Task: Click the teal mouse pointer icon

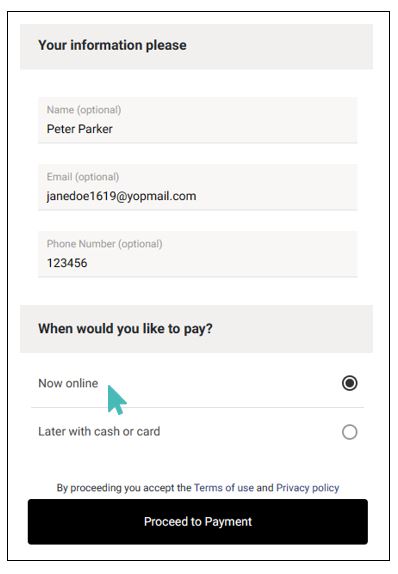Action: coord(116,400)
